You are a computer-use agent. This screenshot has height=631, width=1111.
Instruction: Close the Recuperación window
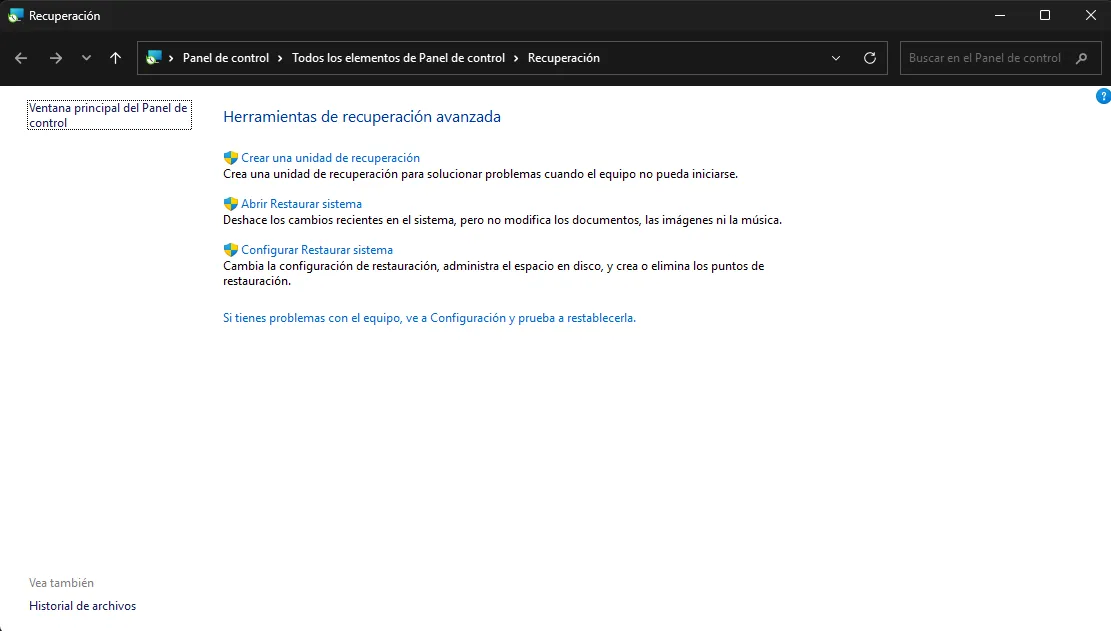[x=1090, y=16]
